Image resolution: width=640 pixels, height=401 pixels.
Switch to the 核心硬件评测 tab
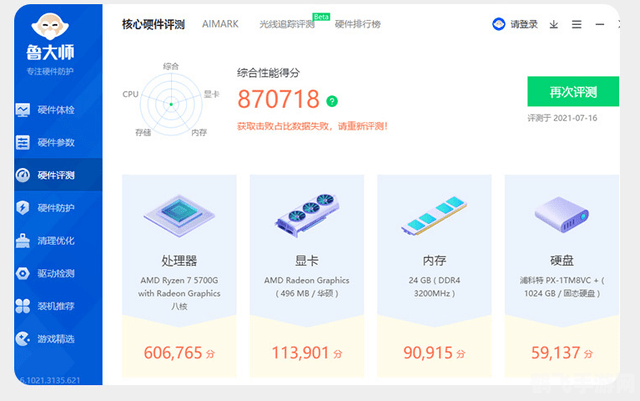click(153, 25)
